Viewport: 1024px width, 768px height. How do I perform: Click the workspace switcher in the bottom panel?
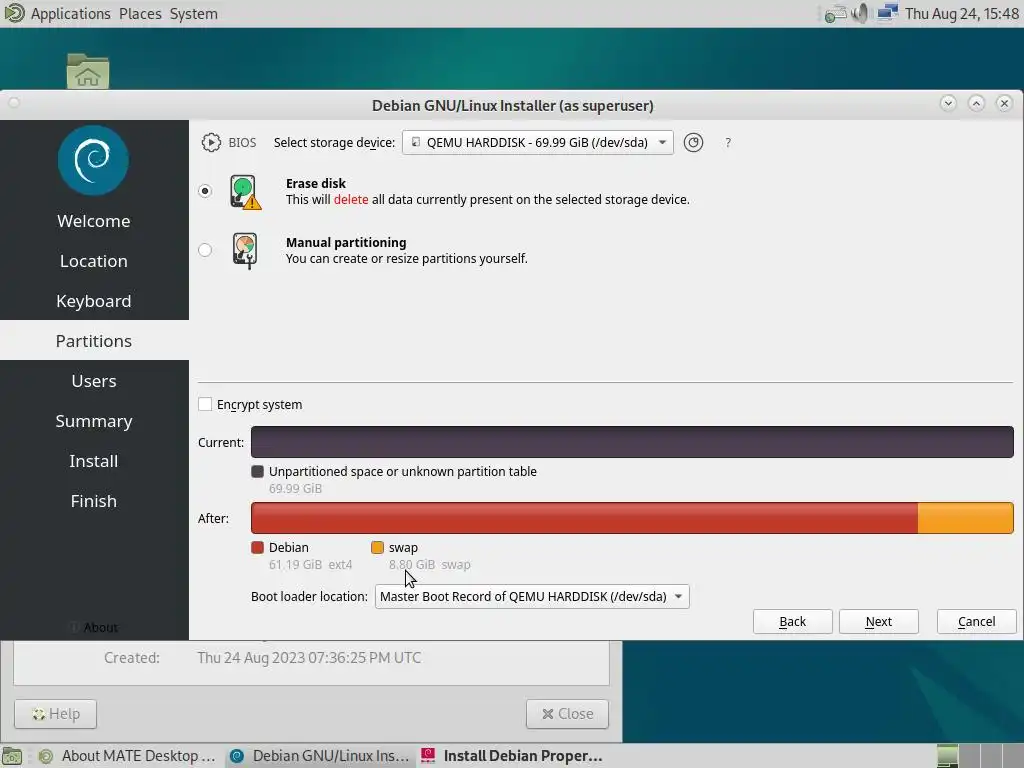tap(978, 756)
